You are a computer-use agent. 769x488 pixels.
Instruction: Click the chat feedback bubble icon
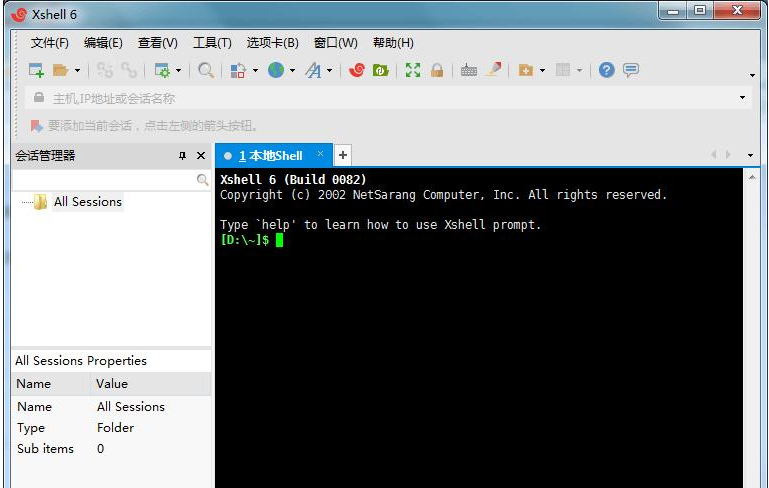631,70
